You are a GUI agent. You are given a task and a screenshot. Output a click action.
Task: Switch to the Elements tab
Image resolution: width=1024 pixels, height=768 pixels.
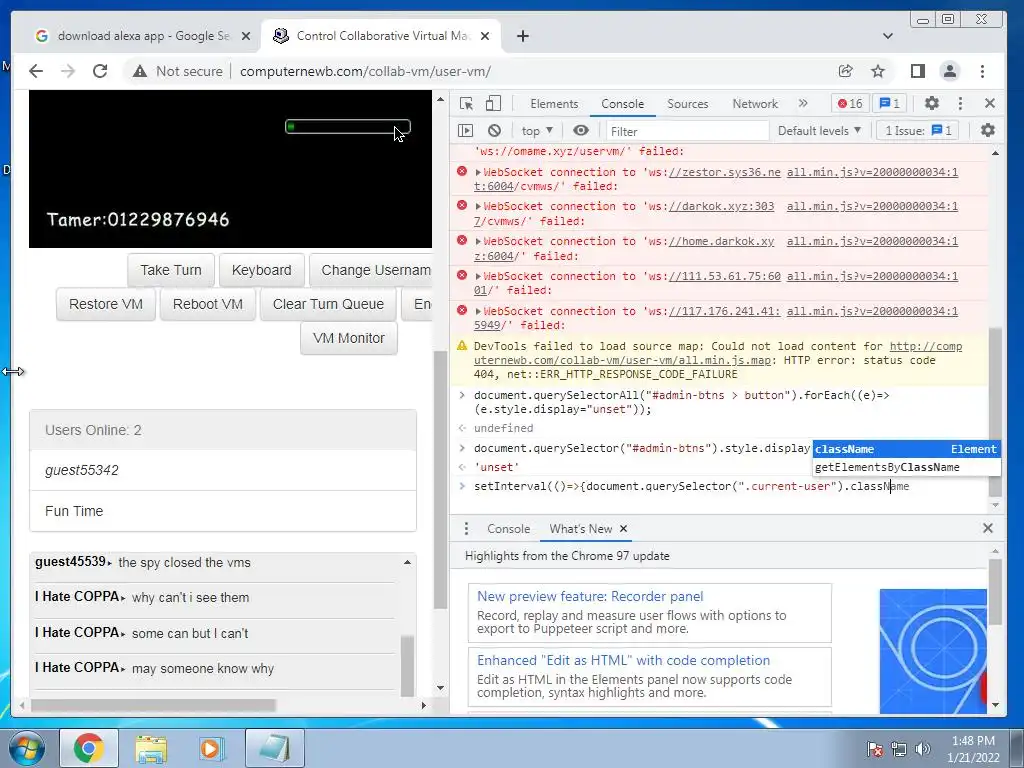(554, 103)
